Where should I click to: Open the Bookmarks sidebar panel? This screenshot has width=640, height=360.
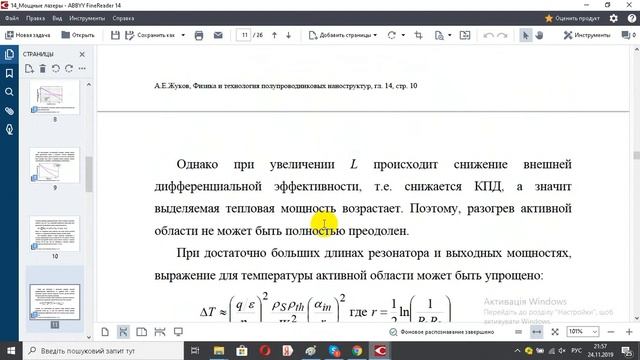pos(9,73)
